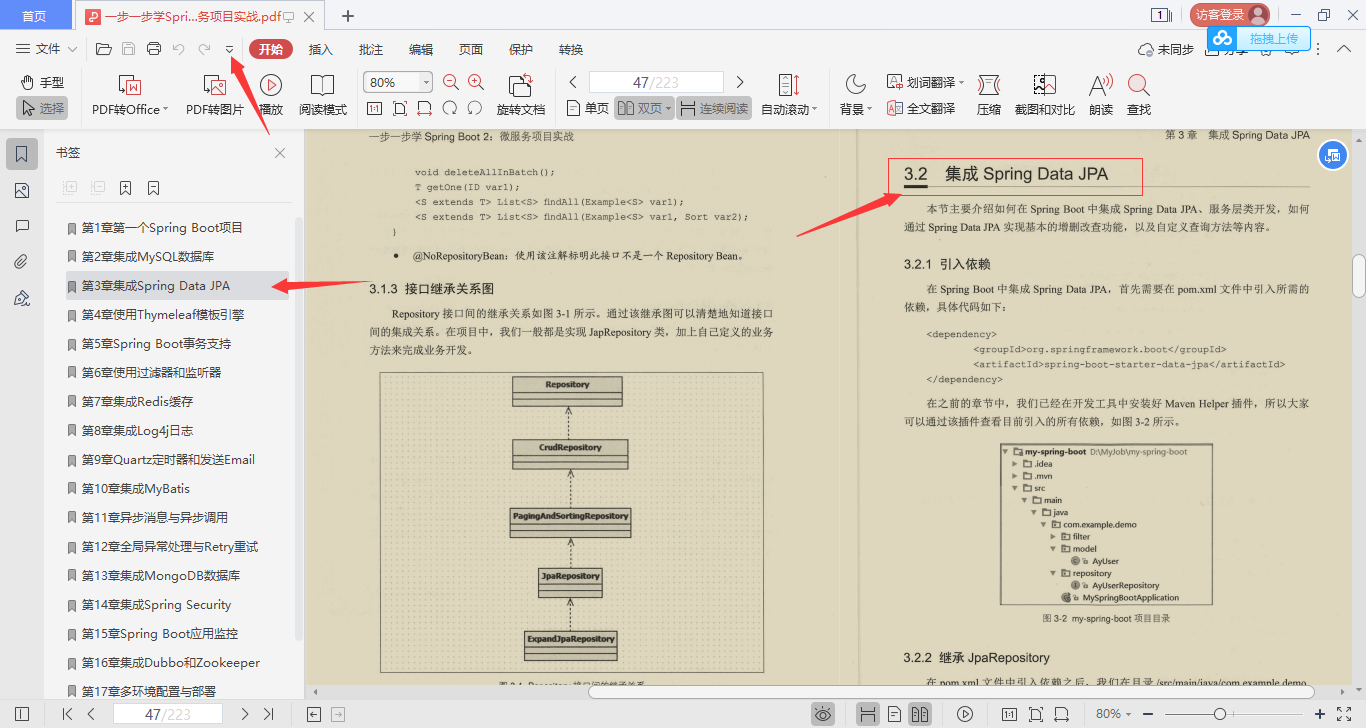This screenshot has height=728, width=1366.
Task: Click the print icon in quick toolbar
Action: click(x=154, y=49)
